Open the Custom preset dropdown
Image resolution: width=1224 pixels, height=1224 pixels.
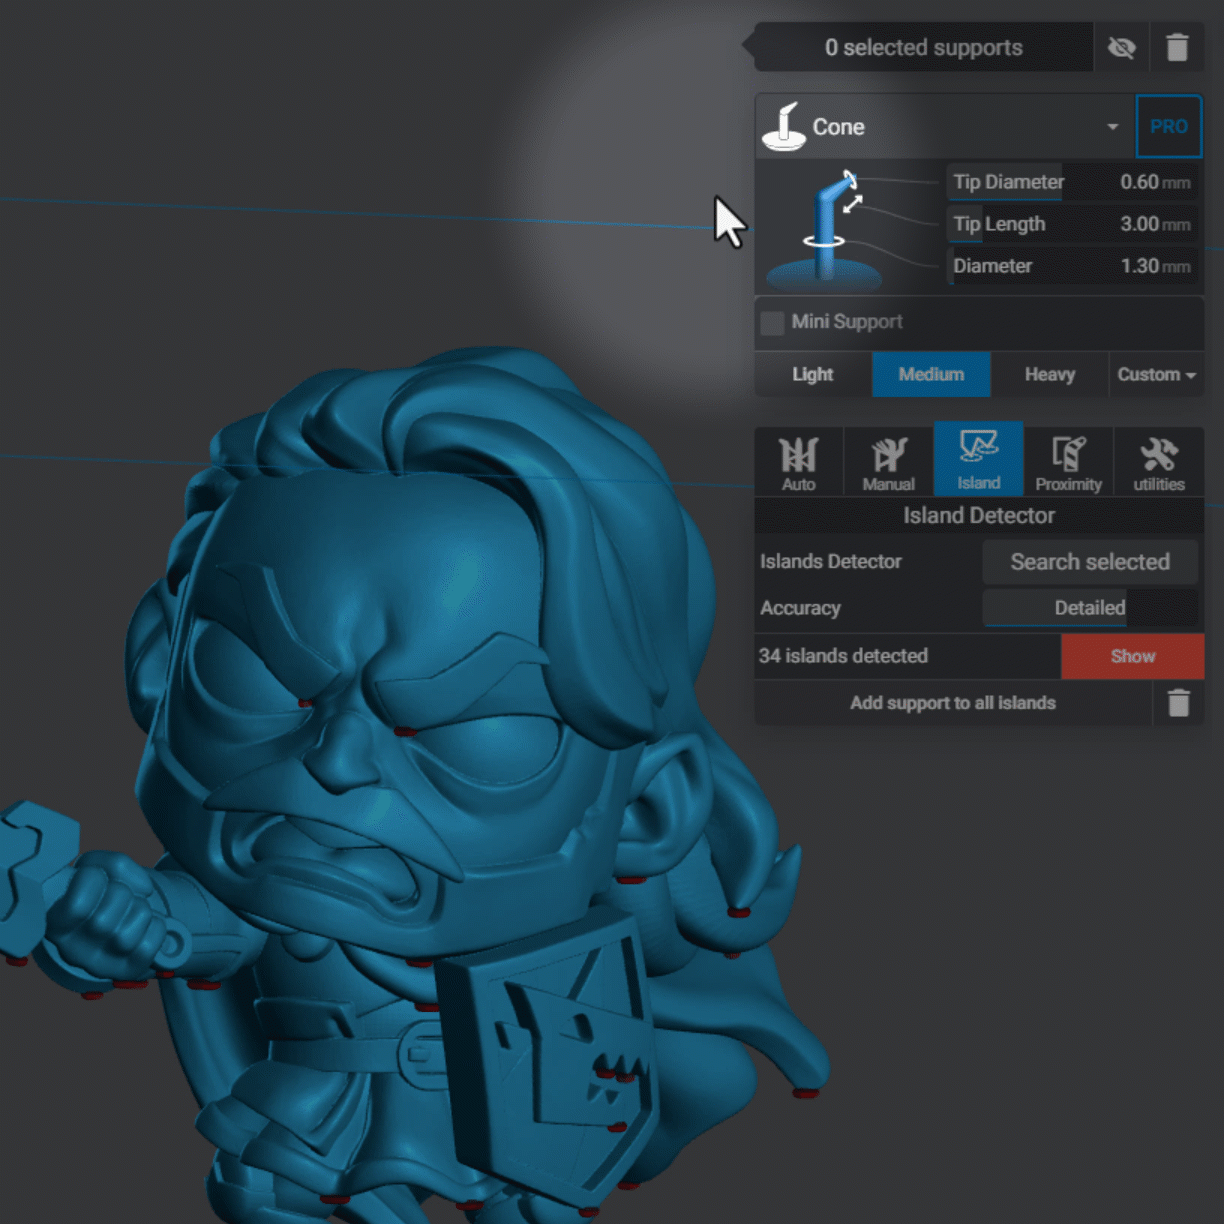[1156, 374]
